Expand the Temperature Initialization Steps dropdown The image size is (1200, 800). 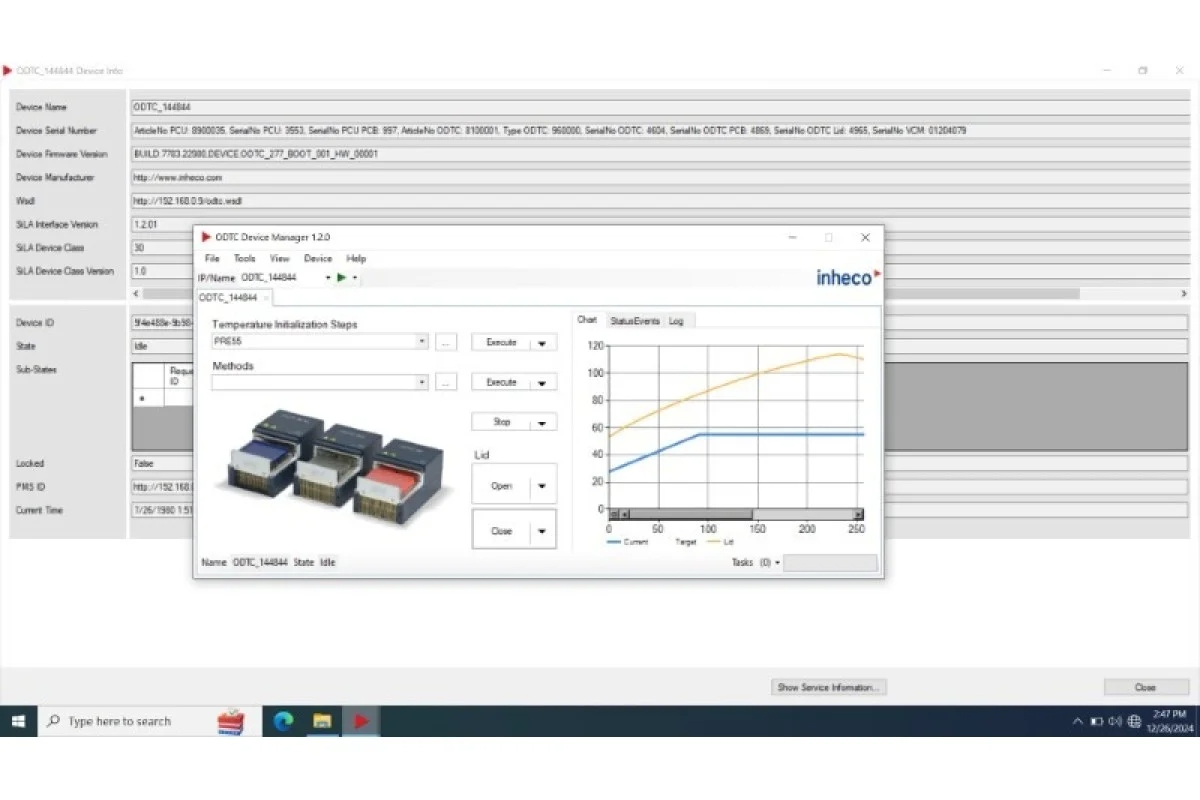tap(422, 342)
